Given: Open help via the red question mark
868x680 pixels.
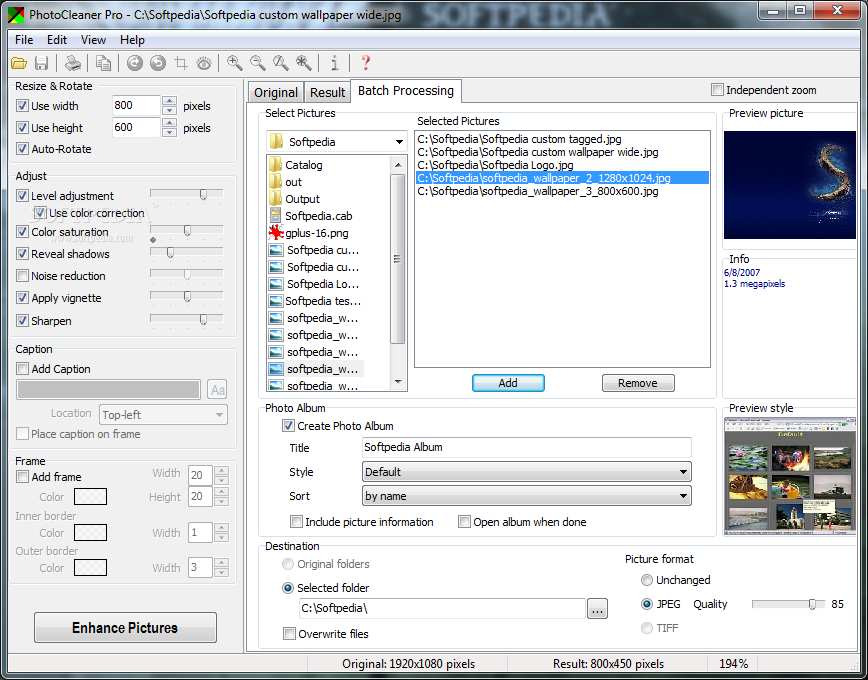Looking at the screenshot, I should 365,63.
